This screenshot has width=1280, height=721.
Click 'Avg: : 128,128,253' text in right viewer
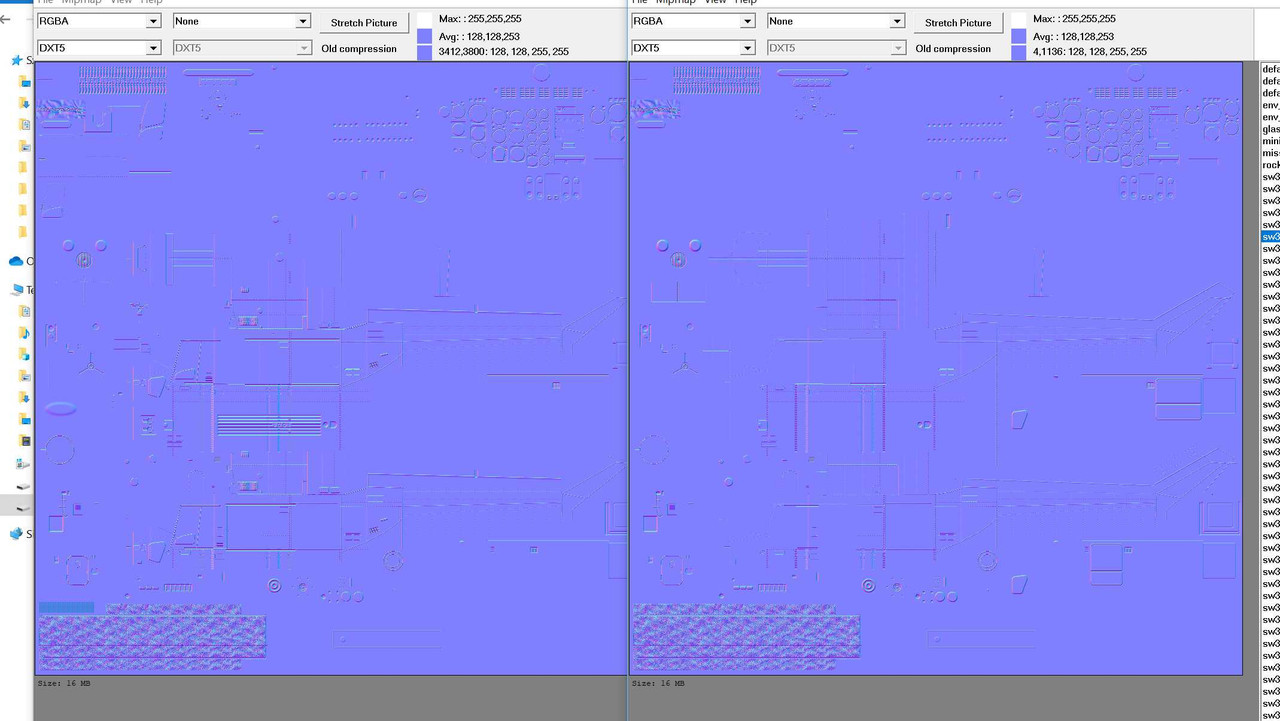1073,37
